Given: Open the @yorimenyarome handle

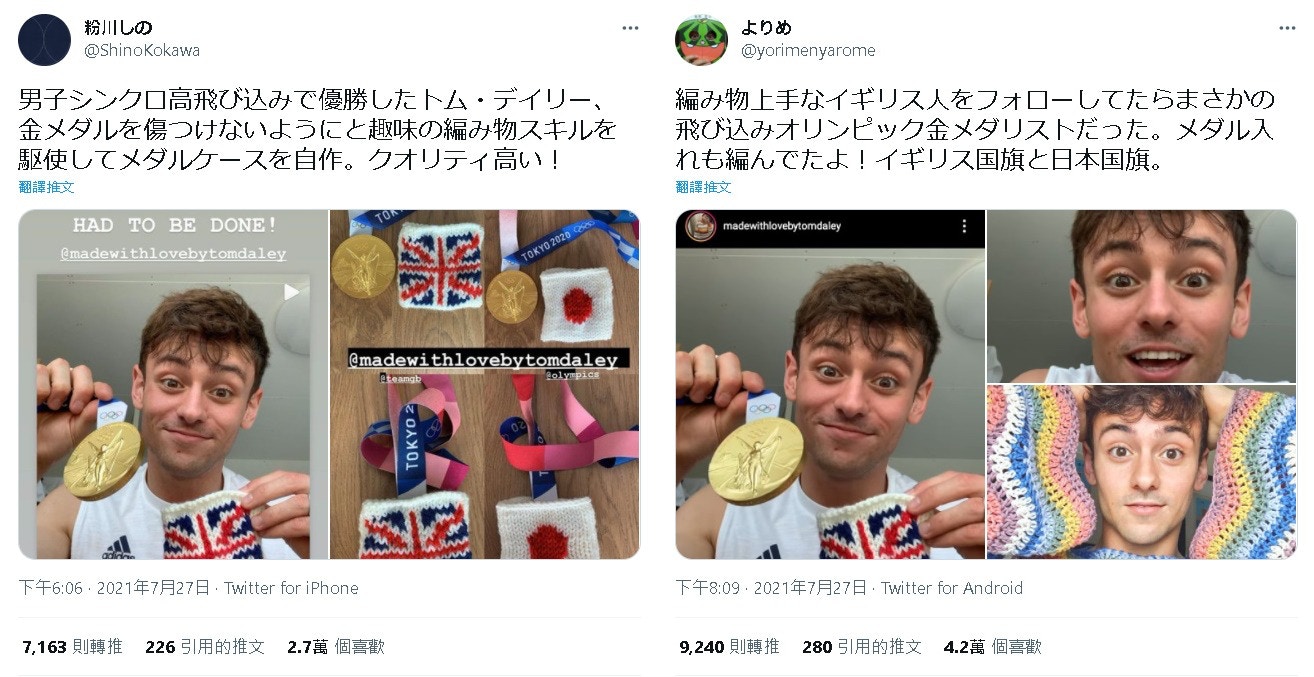Looking at the screenshot, I should tap(808, 50).
